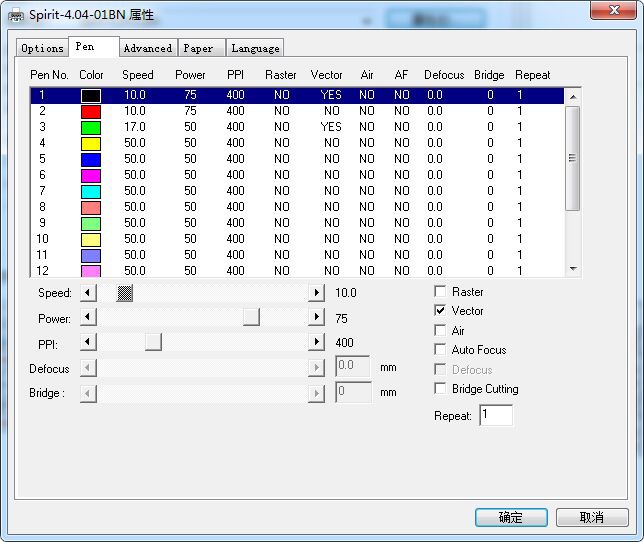Select the cyan color swatch of pen 7

point(91,192)
